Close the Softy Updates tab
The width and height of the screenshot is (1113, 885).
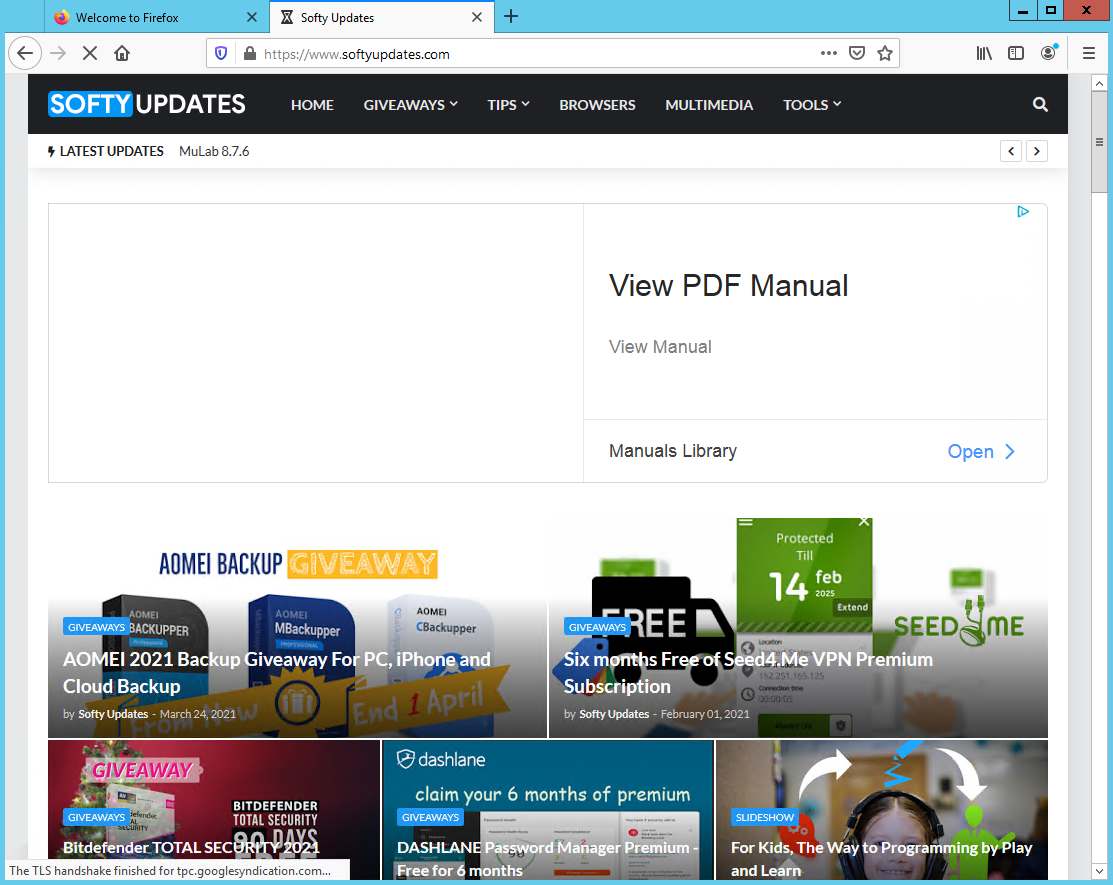coord(477,17)
